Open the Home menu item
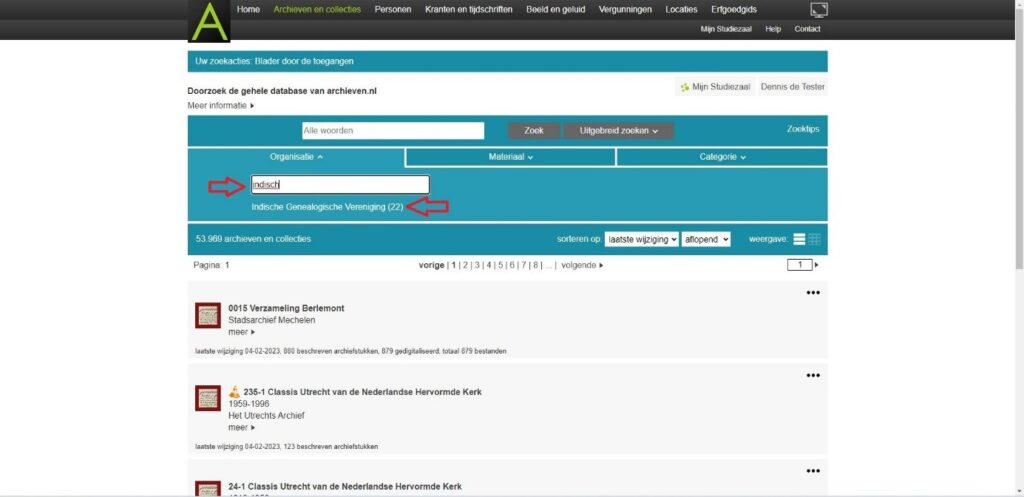Image resolution: width=1024 pixels, height=497 pixels. pos(248,10)
